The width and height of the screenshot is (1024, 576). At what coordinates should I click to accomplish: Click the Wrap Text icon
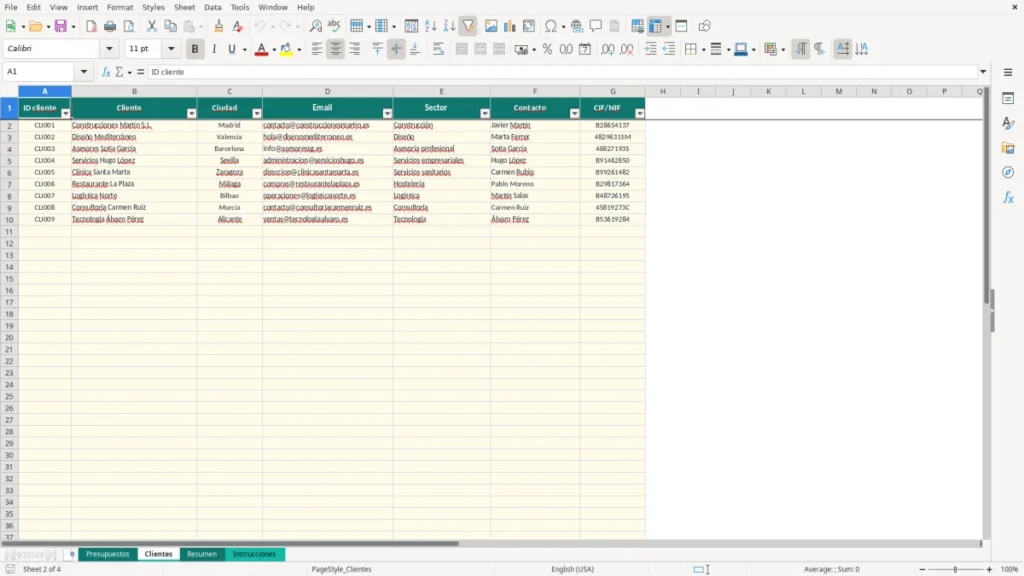click(x=438, y=49)
